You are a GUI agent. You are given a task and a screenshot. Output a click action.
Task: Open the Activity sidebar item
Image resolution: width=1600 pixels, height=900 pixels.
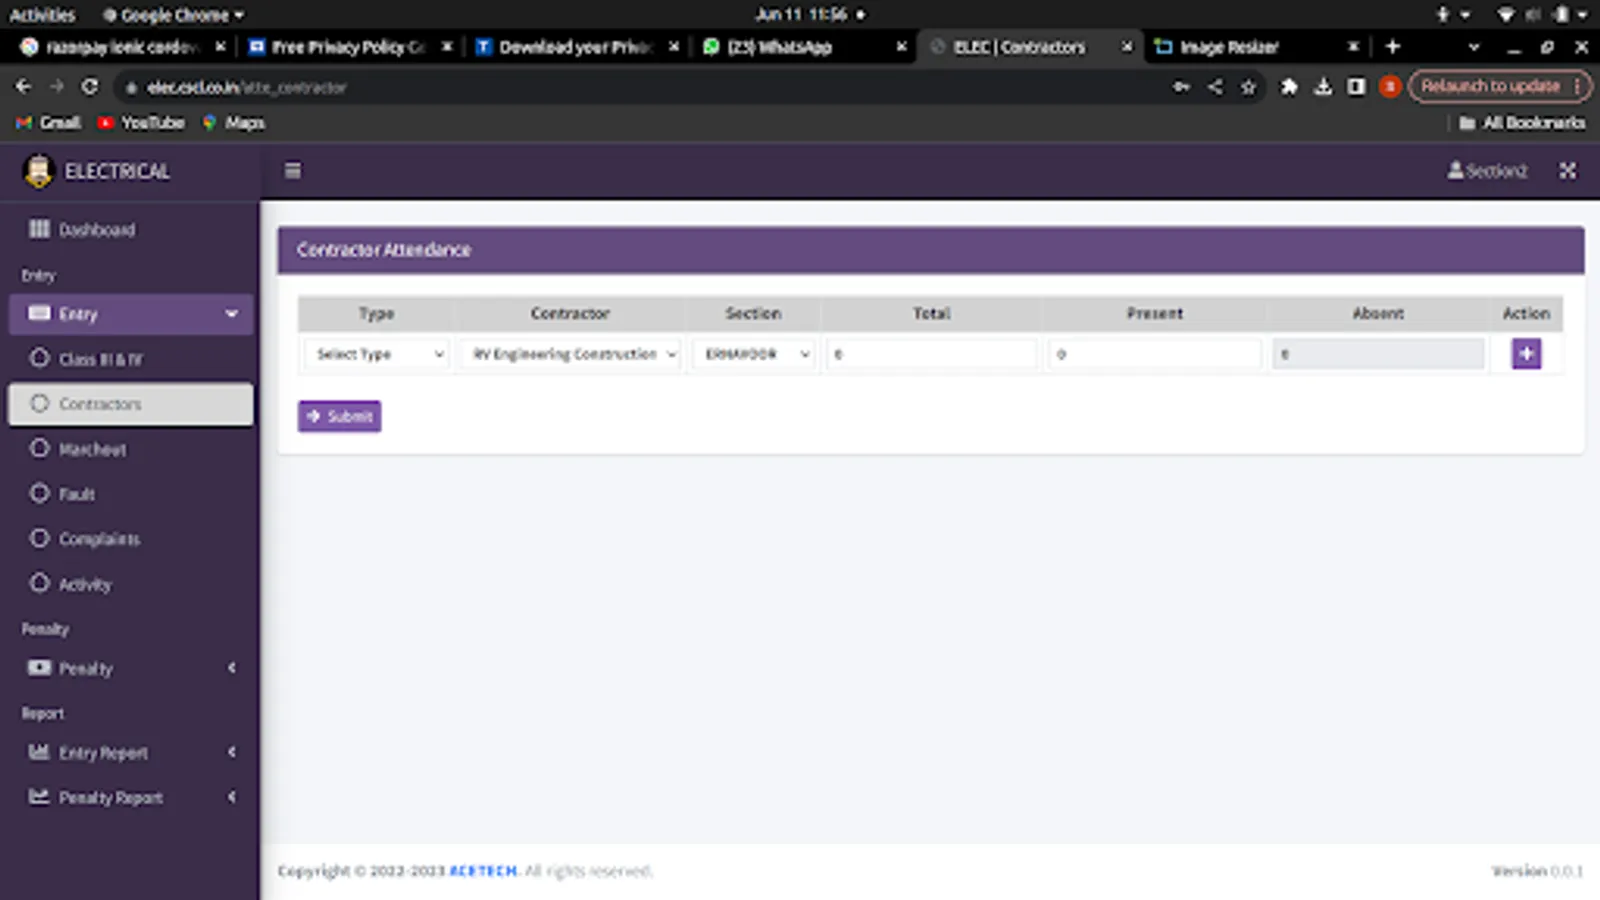coord(130,584)
